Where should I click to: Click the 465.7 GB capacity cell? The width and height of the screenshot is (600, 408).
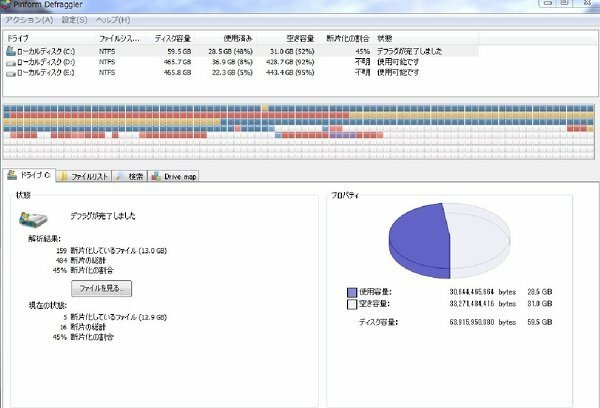(177, 62)
